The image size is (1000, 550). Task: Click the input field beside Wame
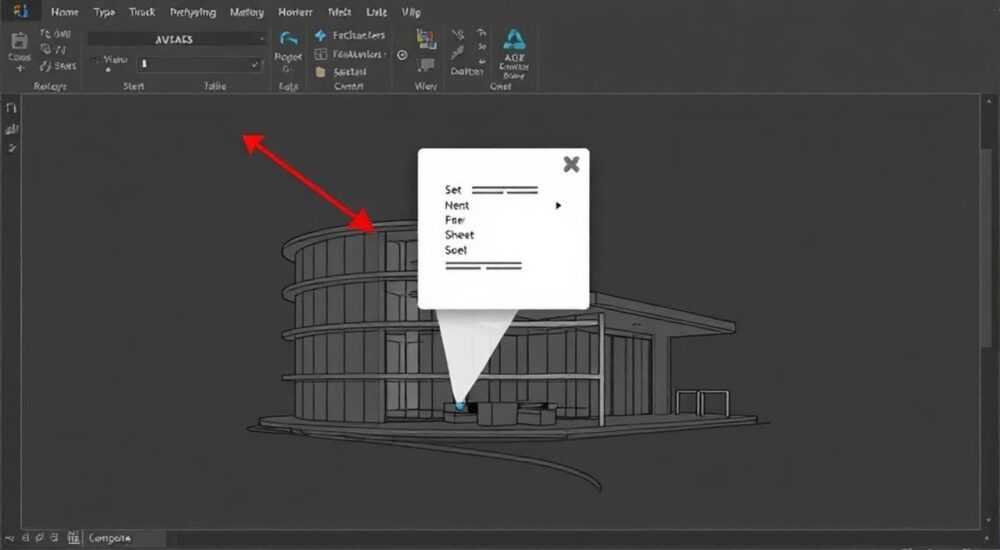tap(200, 64)
